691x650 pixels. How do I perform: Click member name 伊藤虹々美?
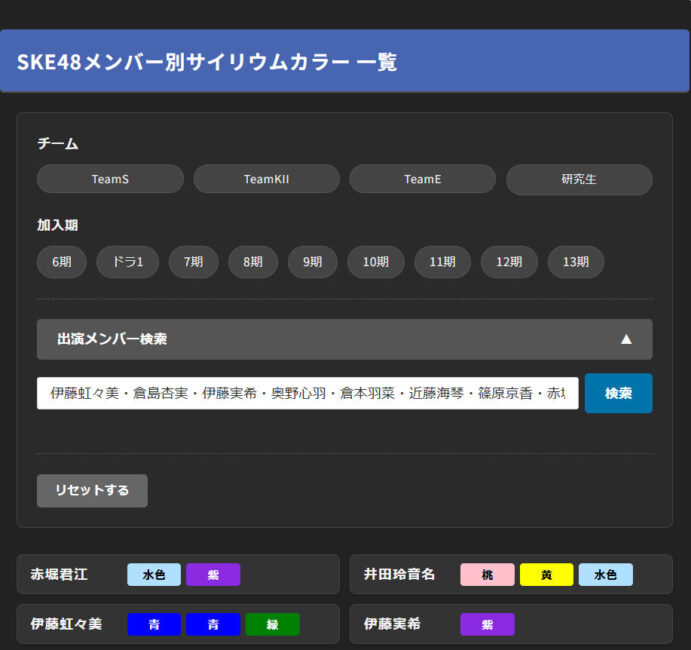point(66,624)
